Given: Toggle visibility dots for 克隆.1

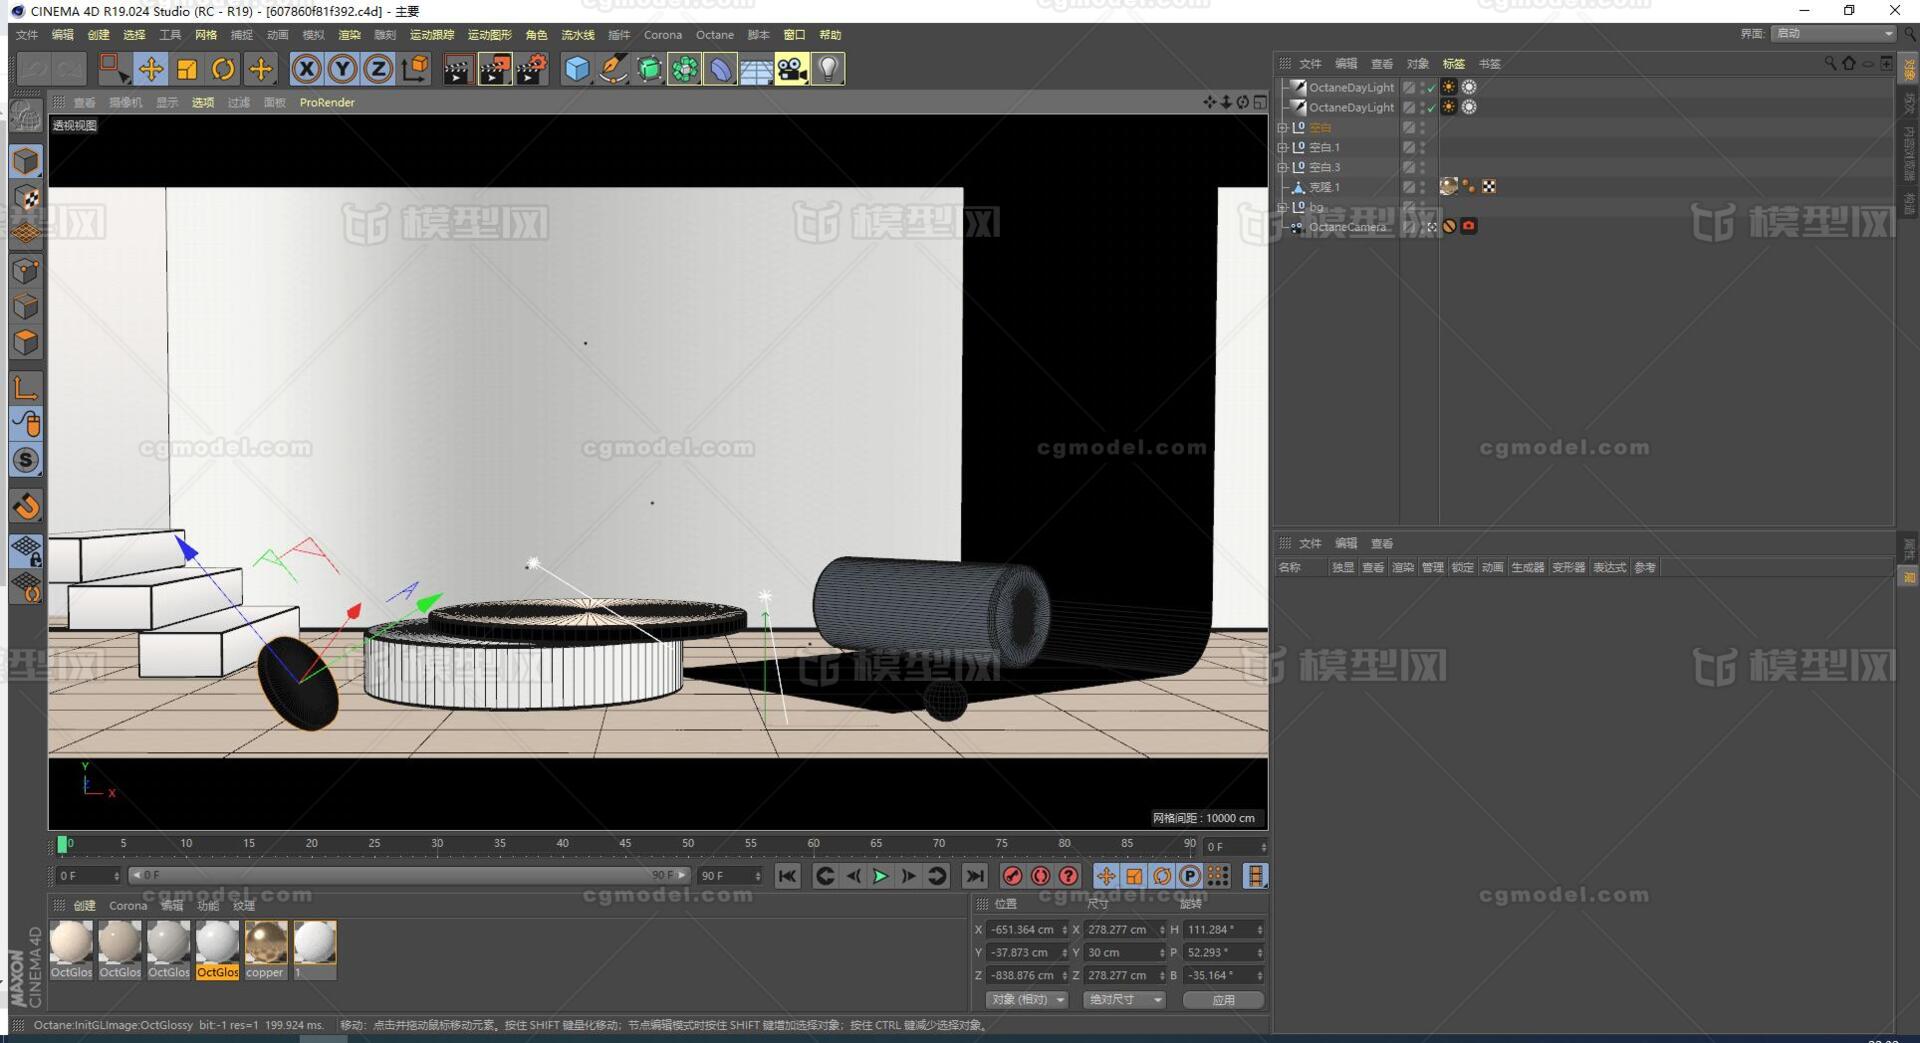Looking at the screenshot, I should coord(1423,187).
